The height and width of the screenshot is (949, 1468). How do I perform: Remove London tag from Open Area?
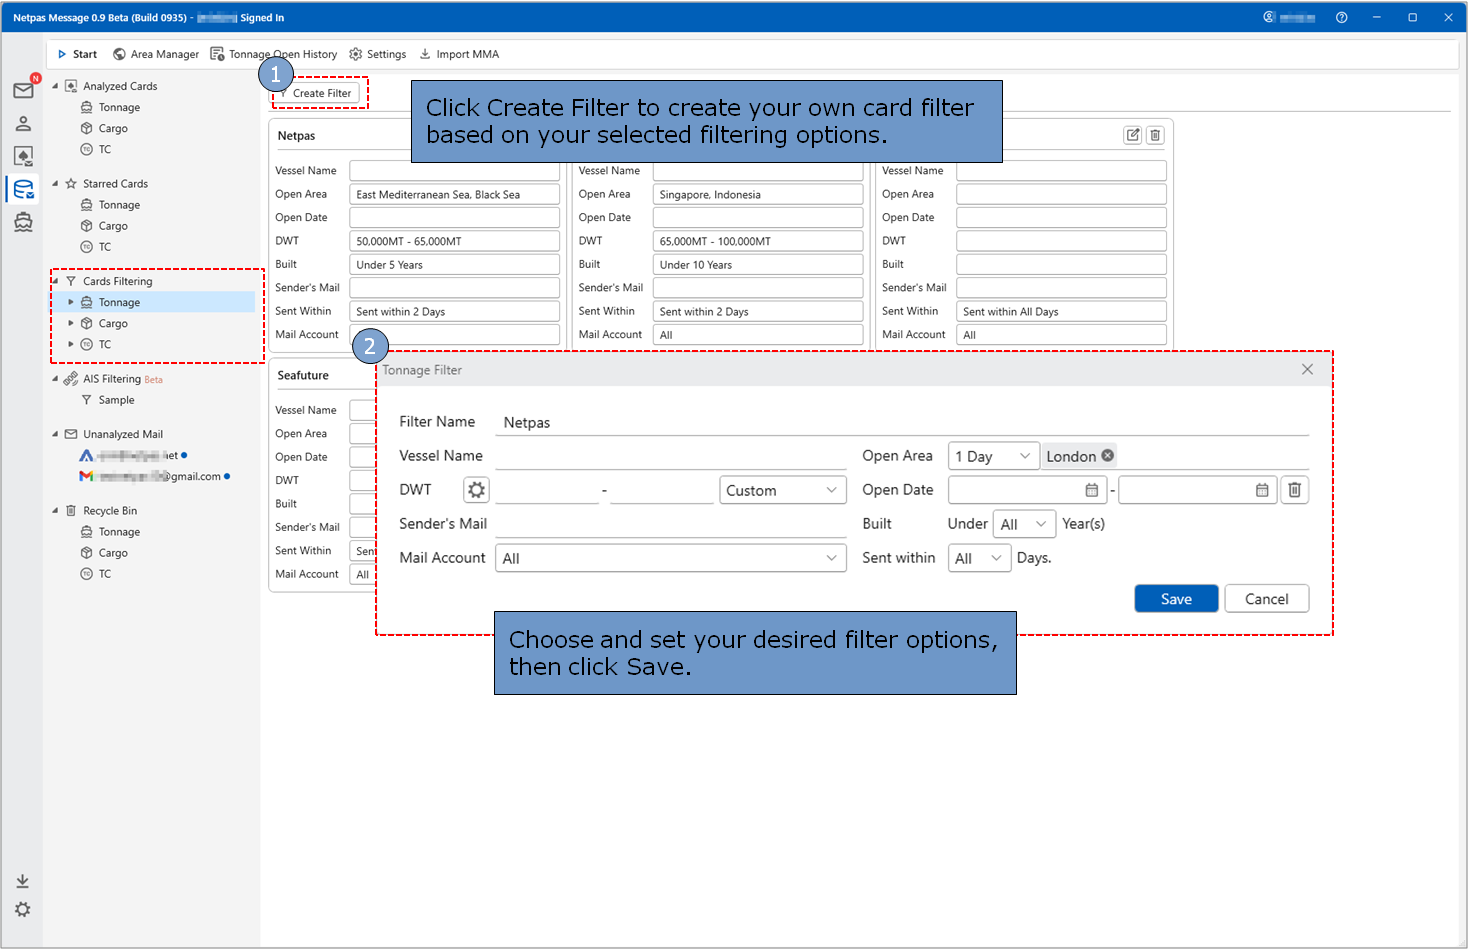[x=1108, y=456]
